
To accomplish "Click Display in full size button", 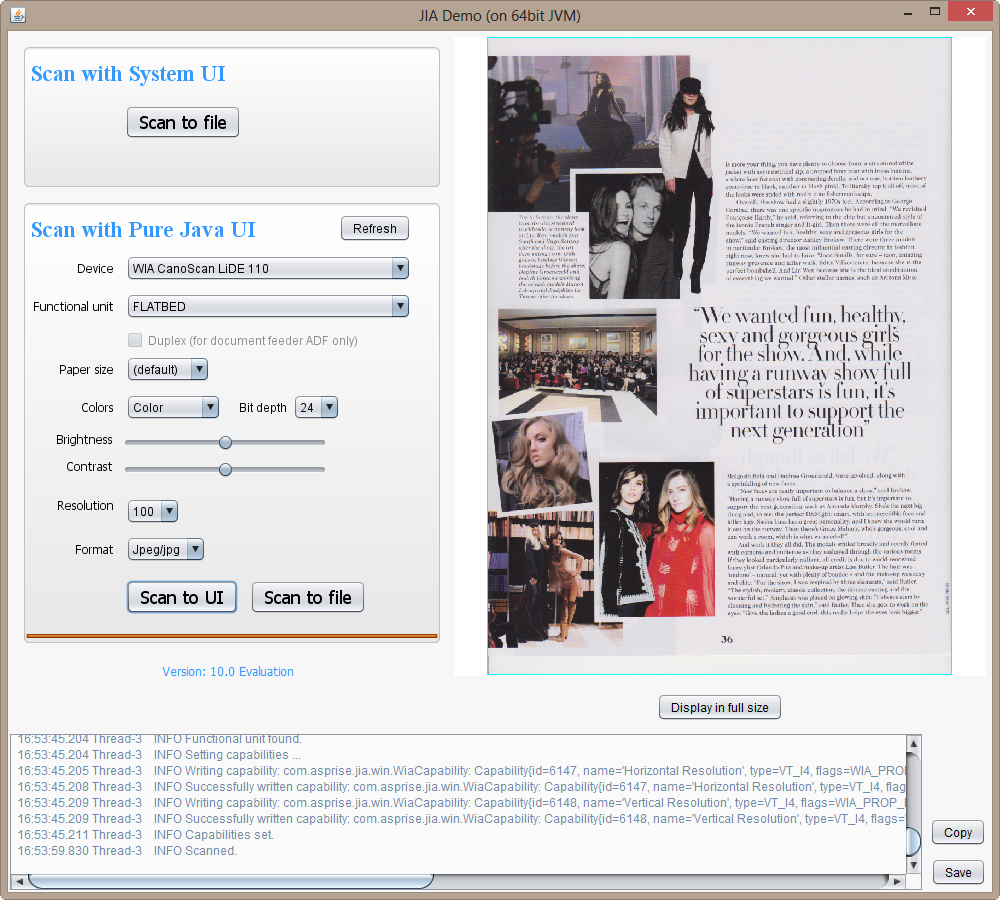I will 719,707.
